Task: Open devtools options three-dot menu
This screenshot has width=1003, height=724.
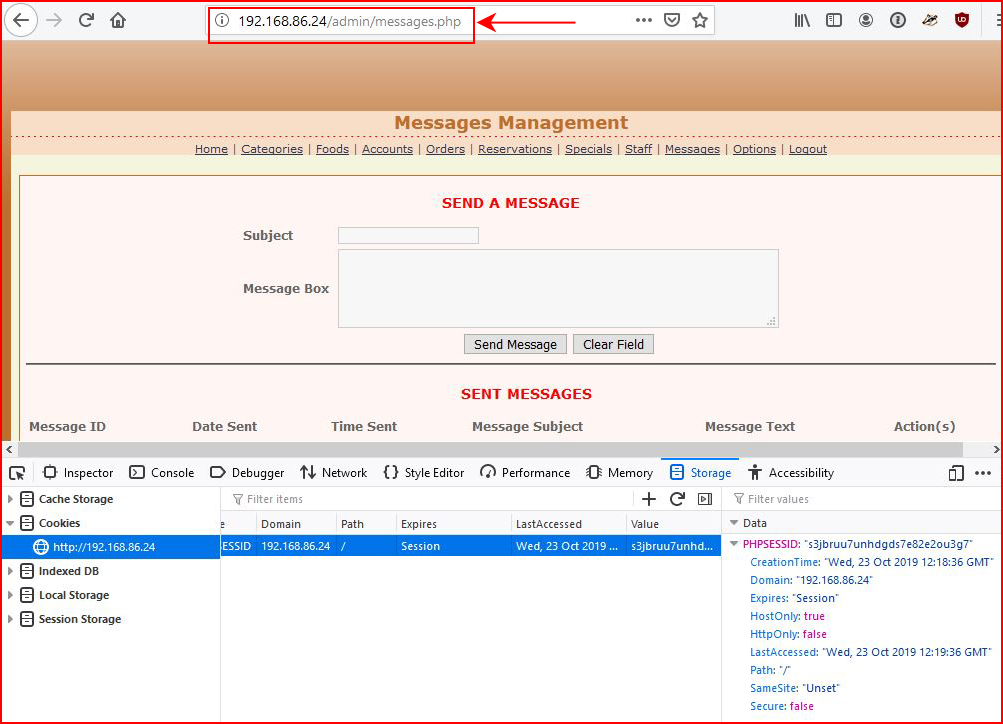Action: tap(983, 473)
